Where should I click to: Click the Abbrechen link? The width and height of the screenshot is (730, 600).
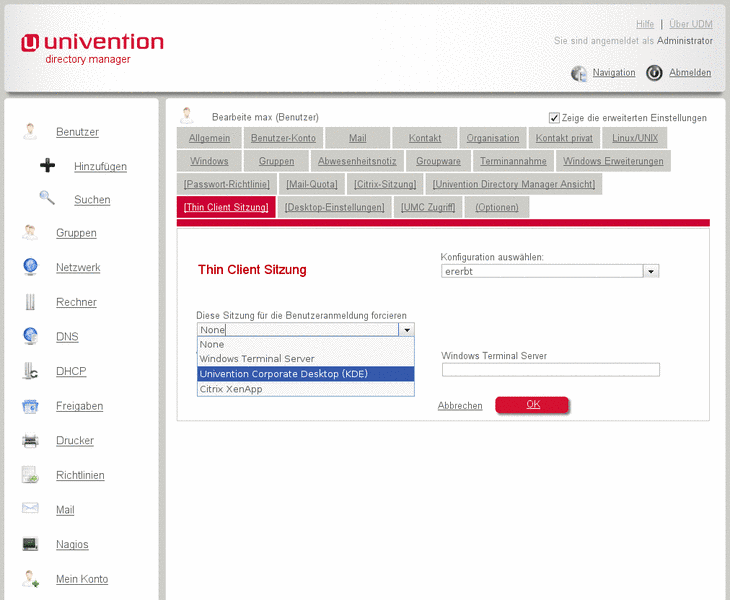460,406
